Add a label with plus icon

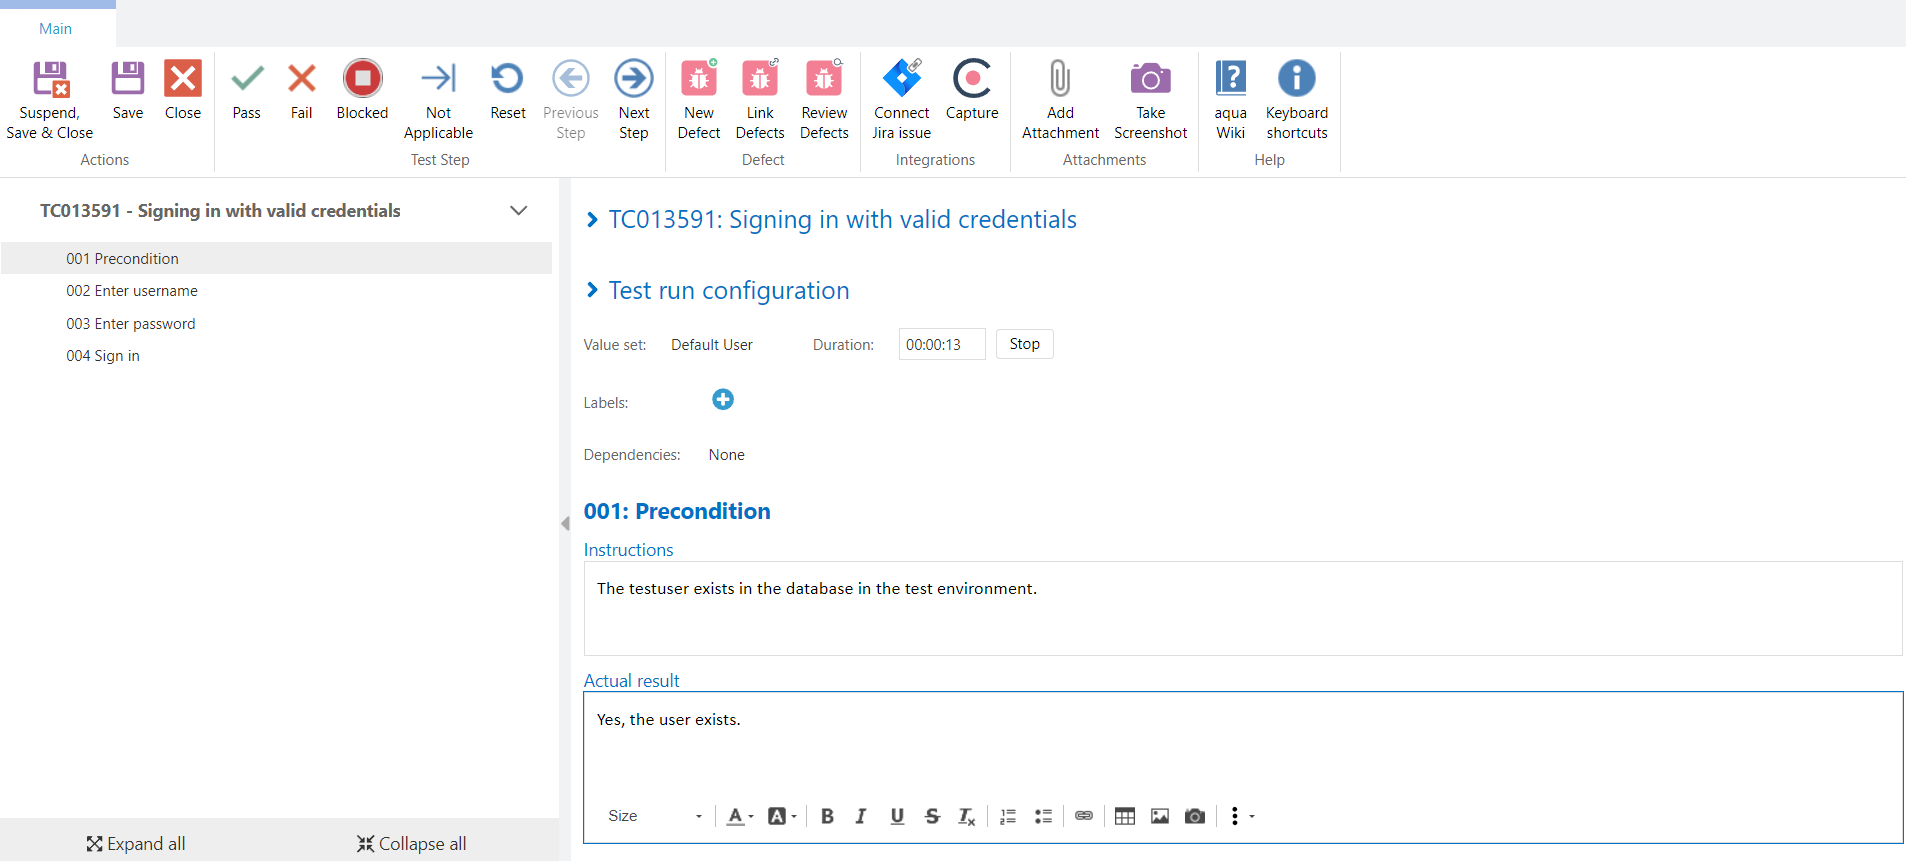[x=722, y=400]
